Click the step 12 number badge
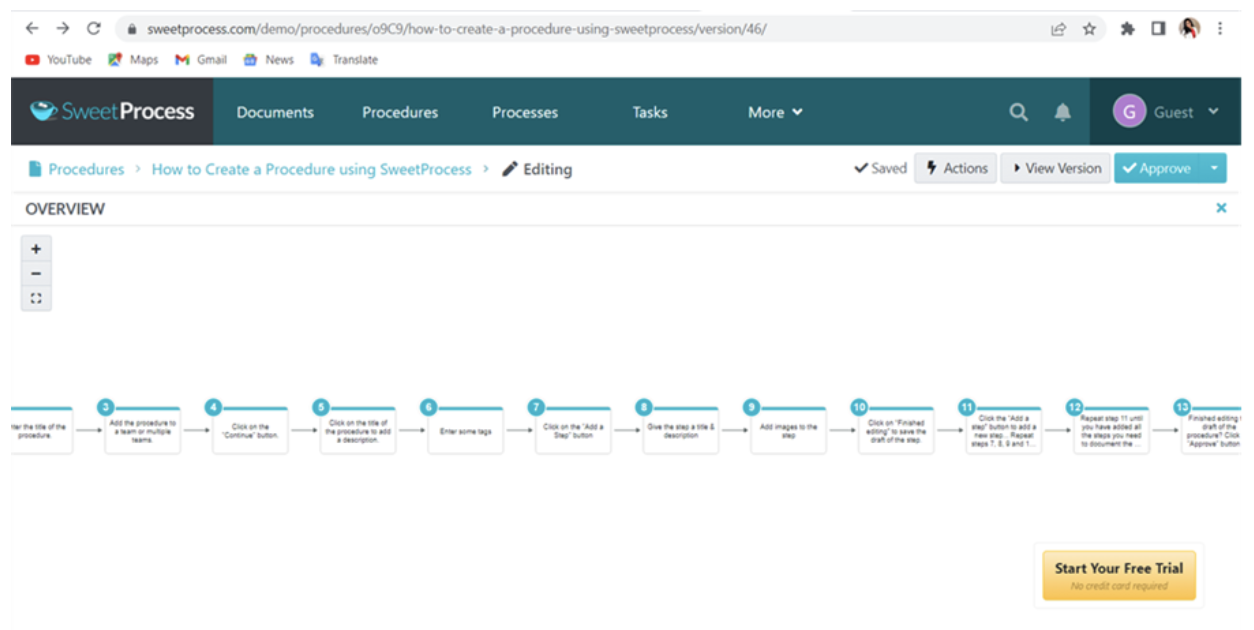 pos(1074,407)
